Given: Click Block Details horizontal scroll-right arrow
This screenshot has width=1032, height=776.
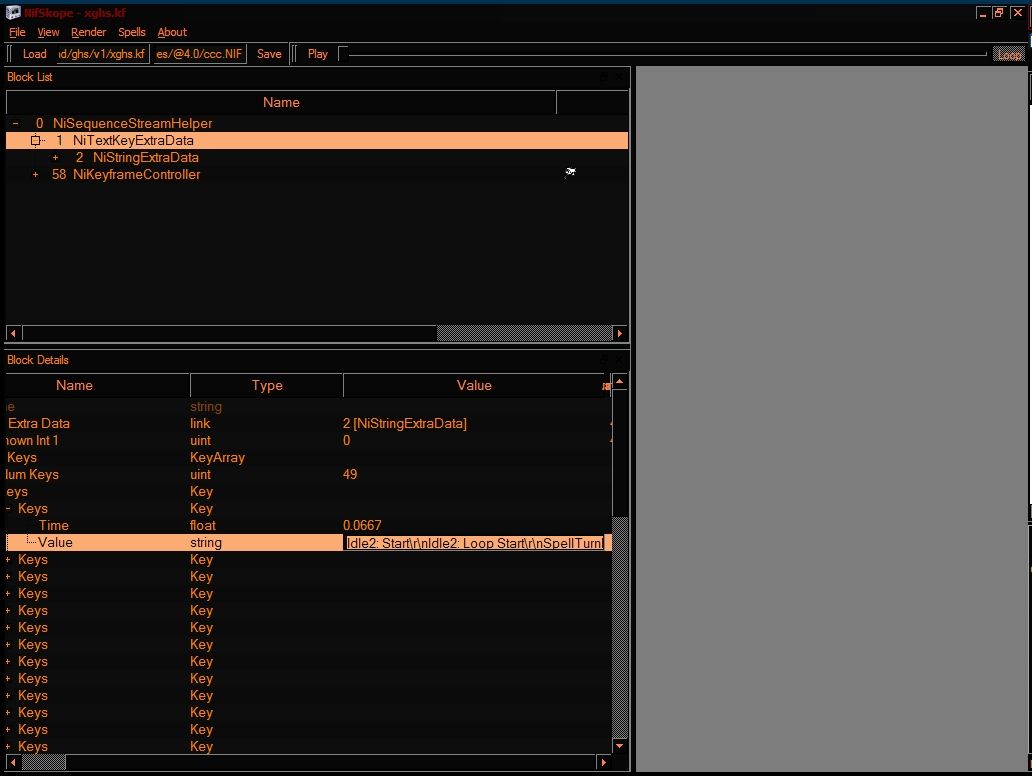Looking at the screenshot, I should point(603,762).
